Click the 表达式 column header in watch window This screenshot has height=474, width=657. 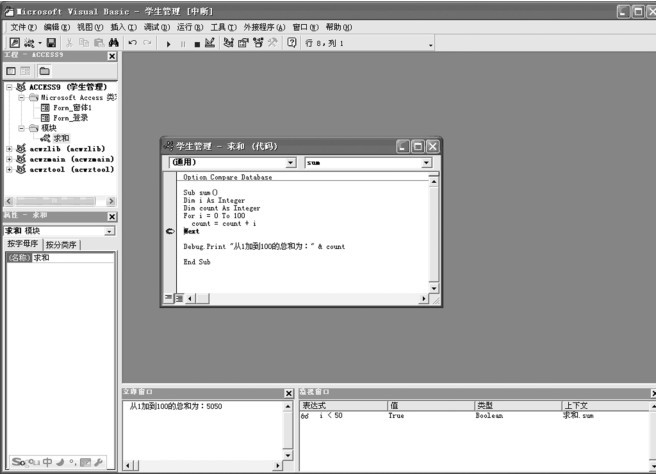tap(344, 405)
